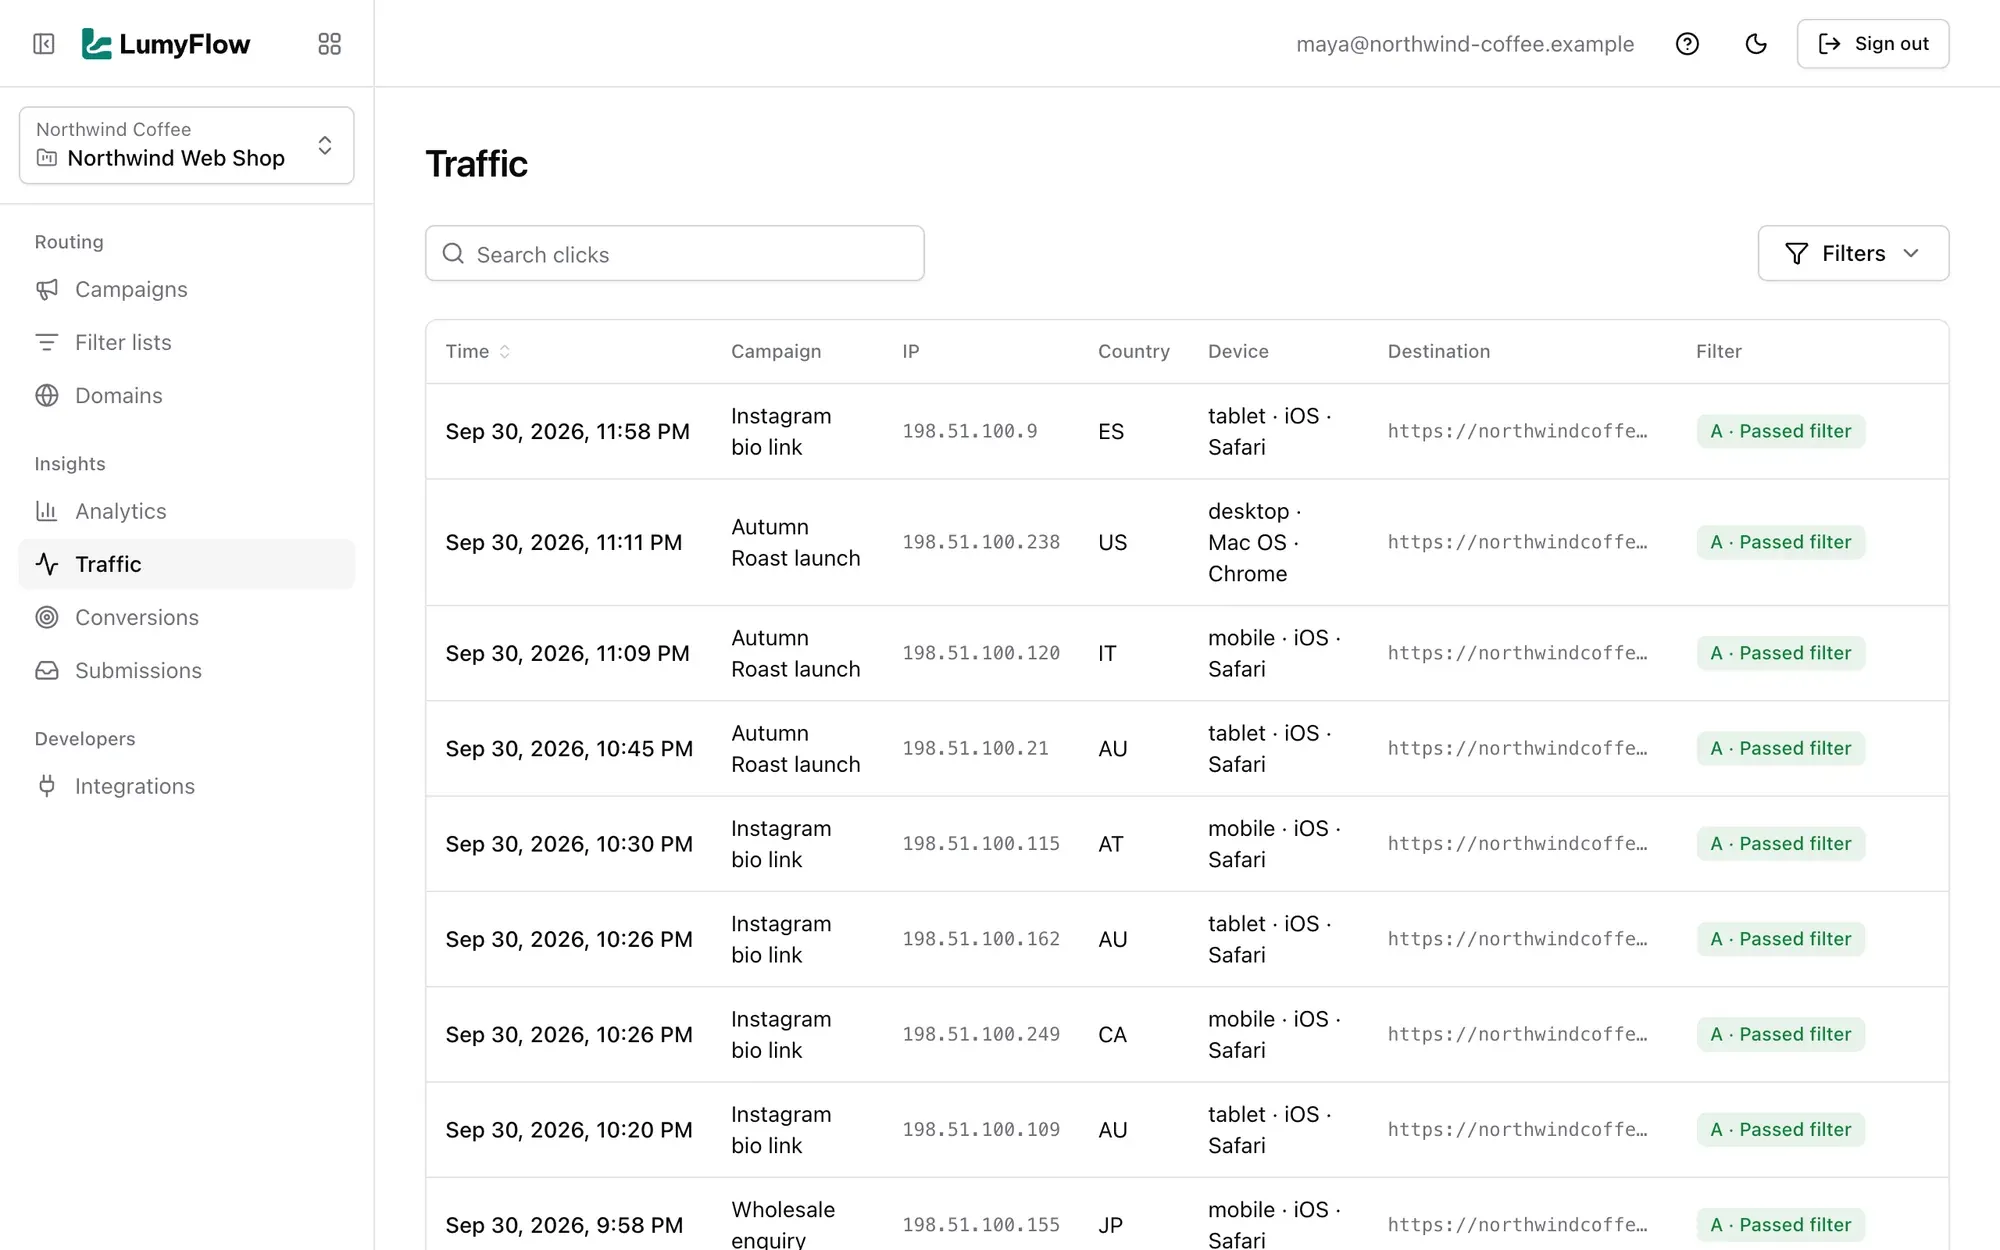
Task: Click the Wholesale enquiry campaign cell
Action: coord(783,1224)
